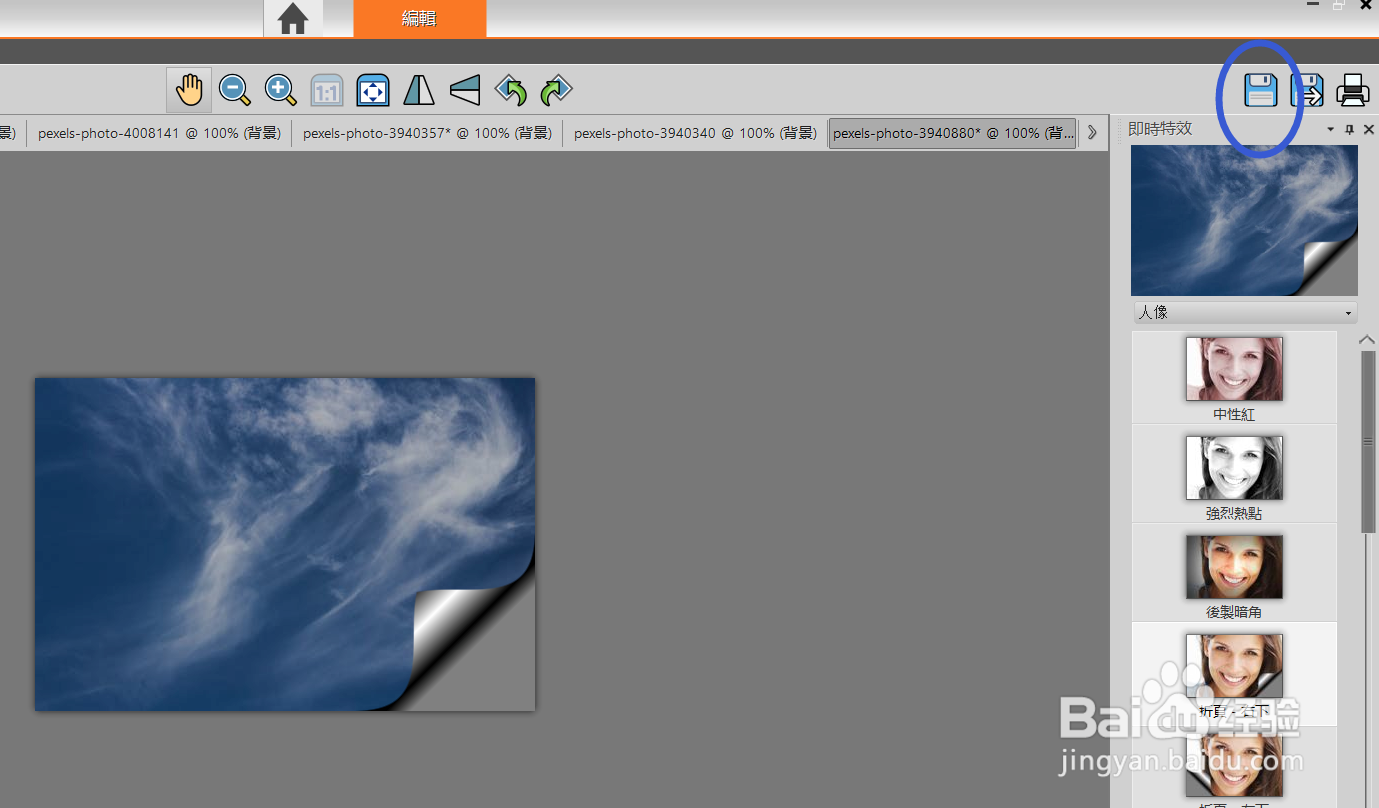Apply the 中性紅 portrait effect
Viewport: 1379px width, 808px height.
point(1234,377)
